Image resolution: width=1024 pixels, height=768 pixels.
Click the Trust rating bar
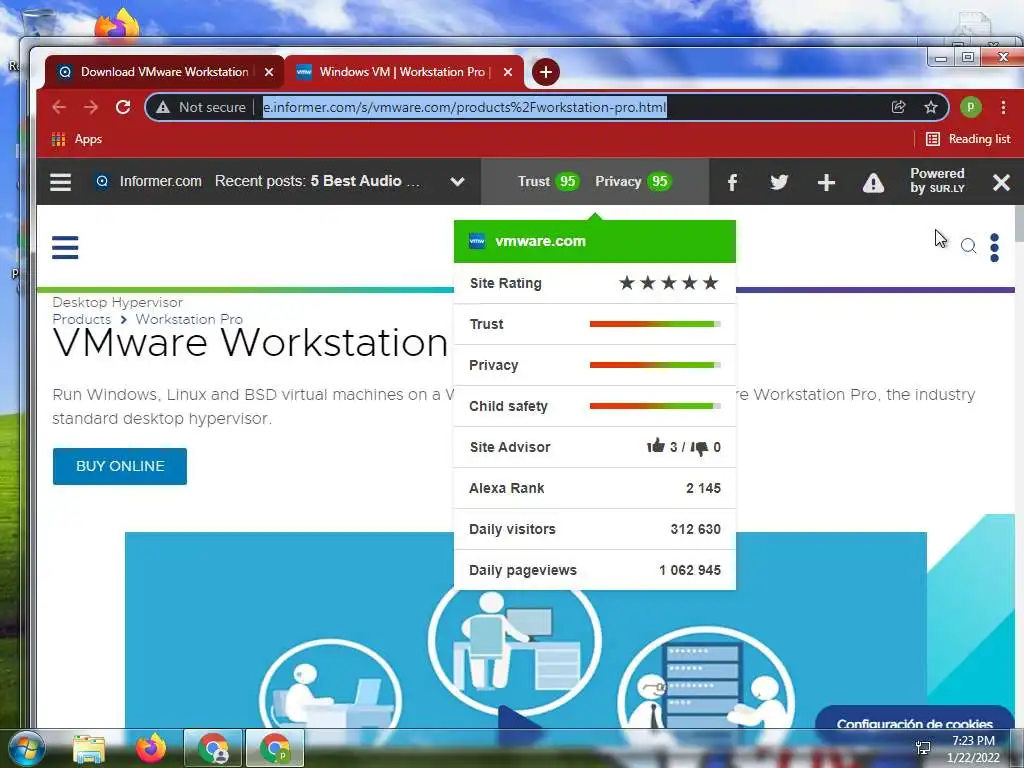click(655, 324)
